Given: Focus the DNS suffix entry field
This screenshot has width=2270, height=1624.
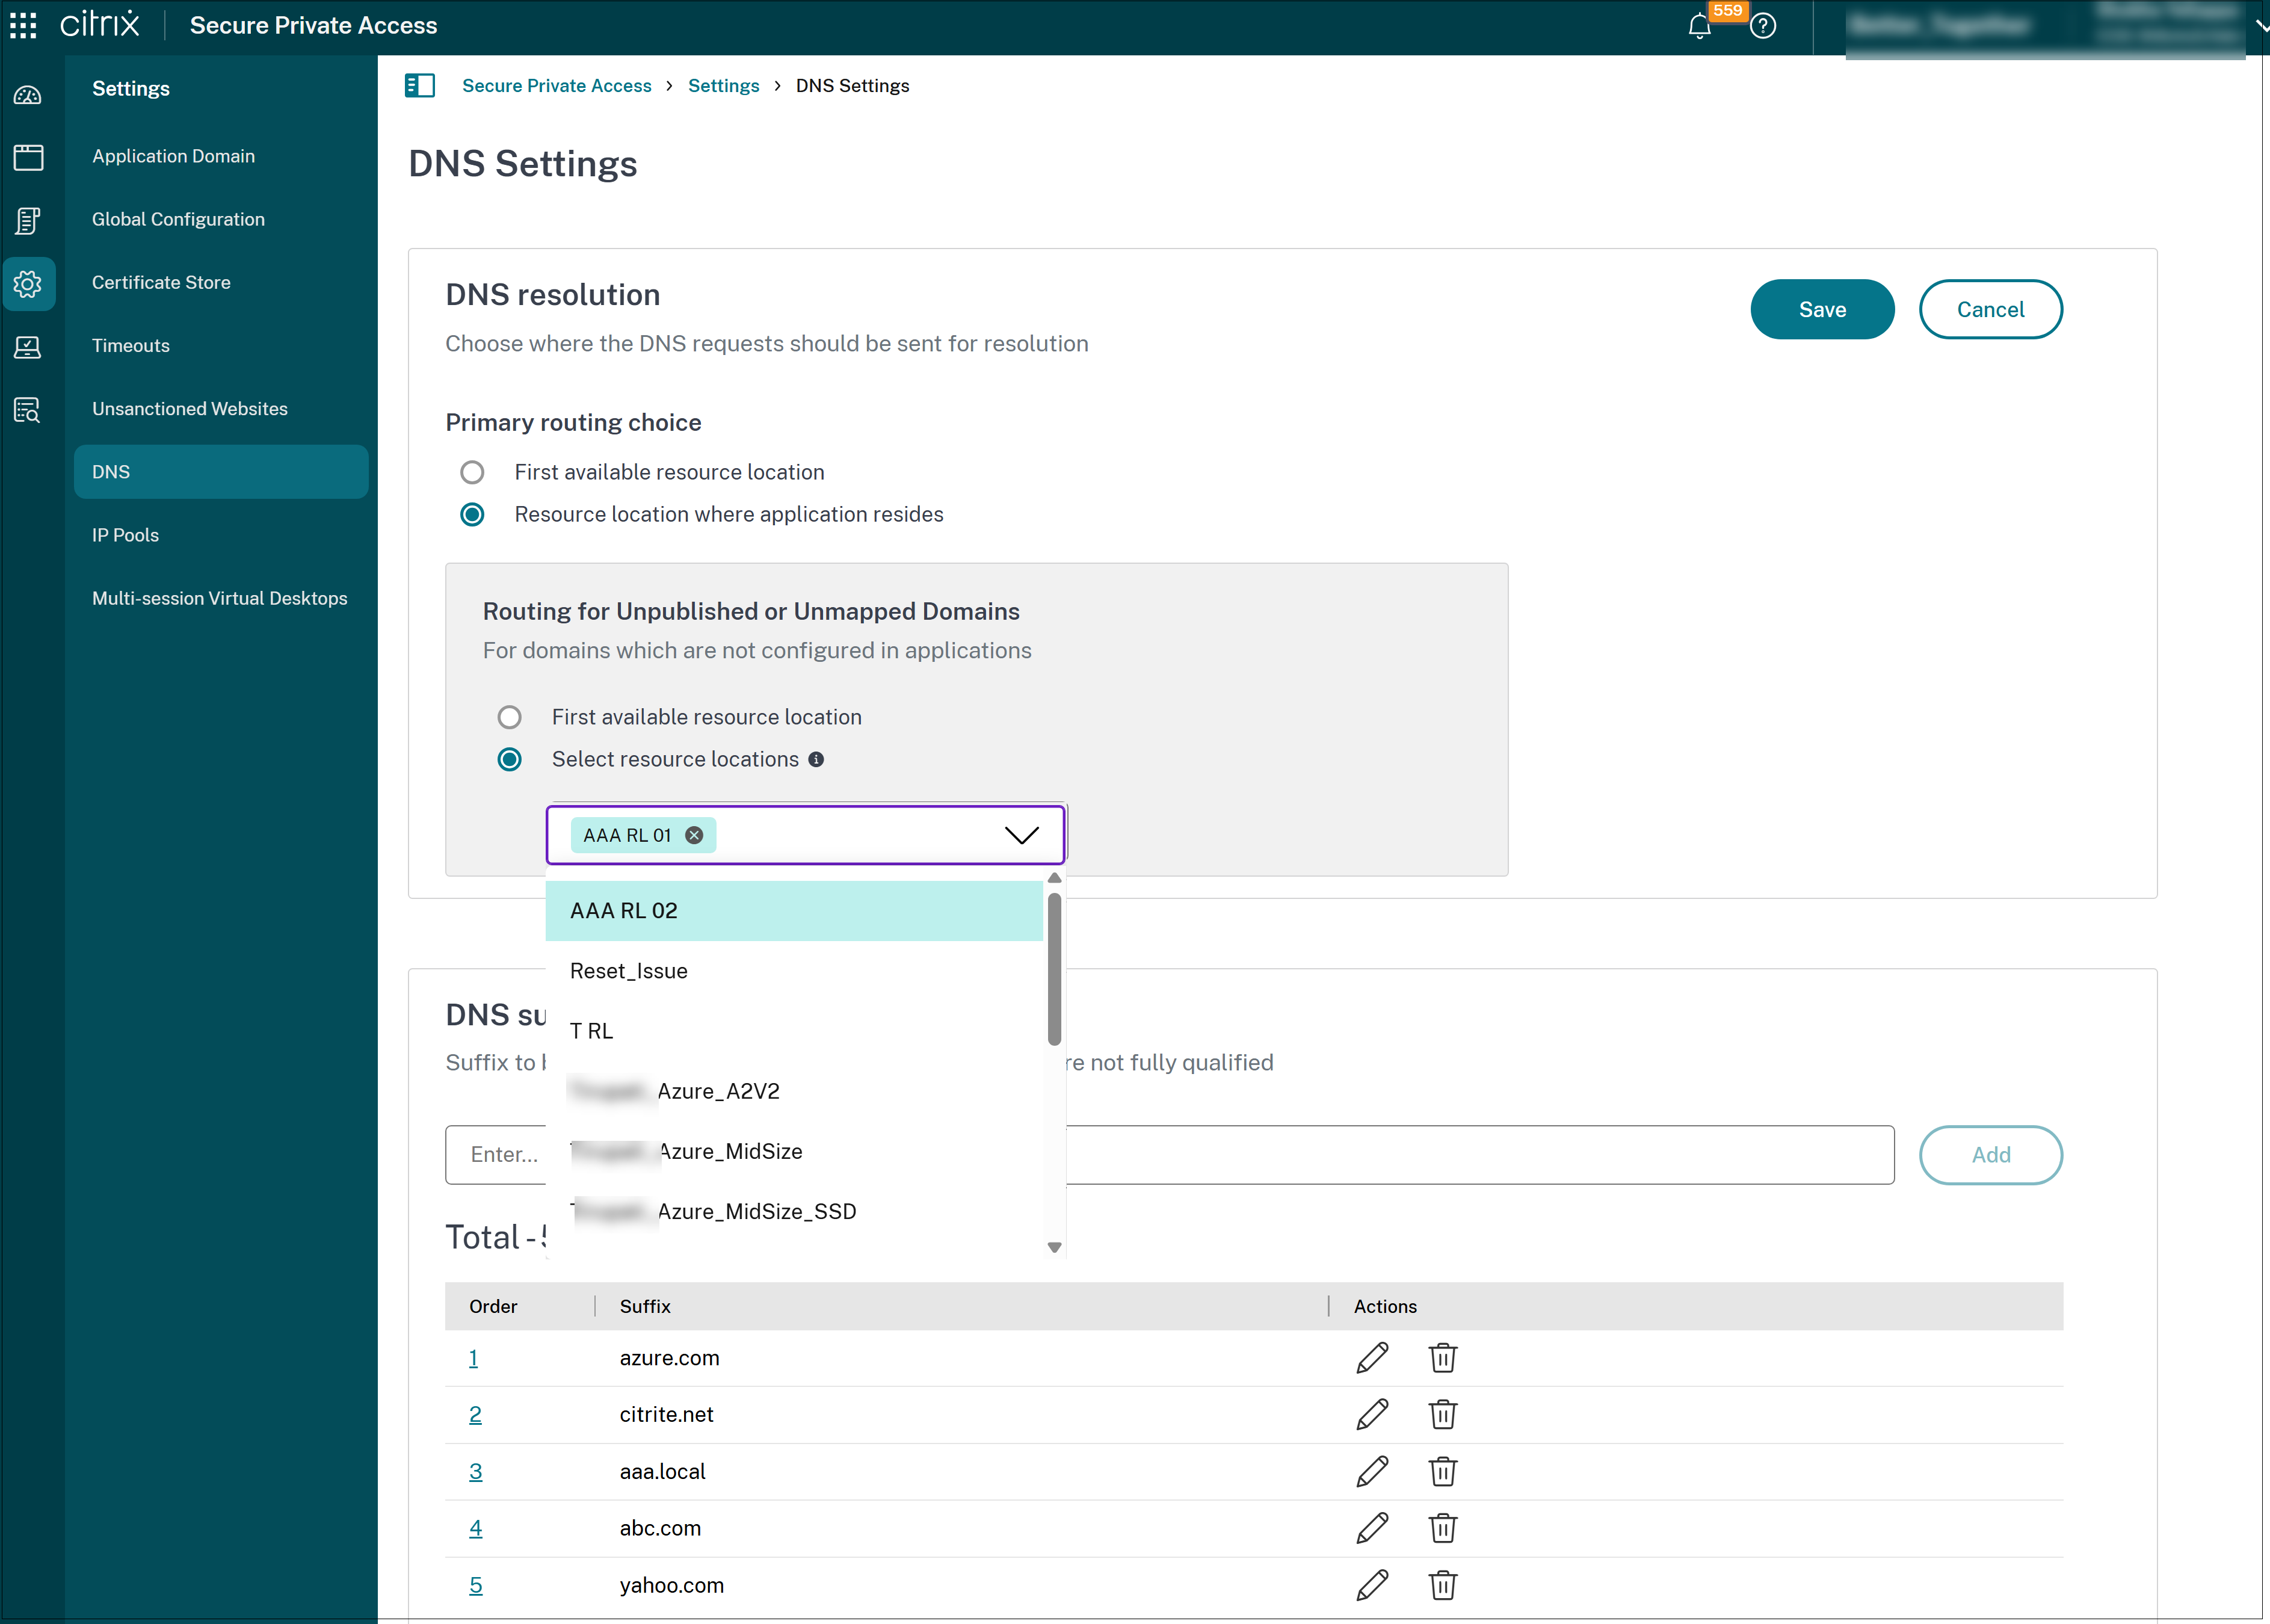Looking at the screenshot, I should coord(1169,1155).
